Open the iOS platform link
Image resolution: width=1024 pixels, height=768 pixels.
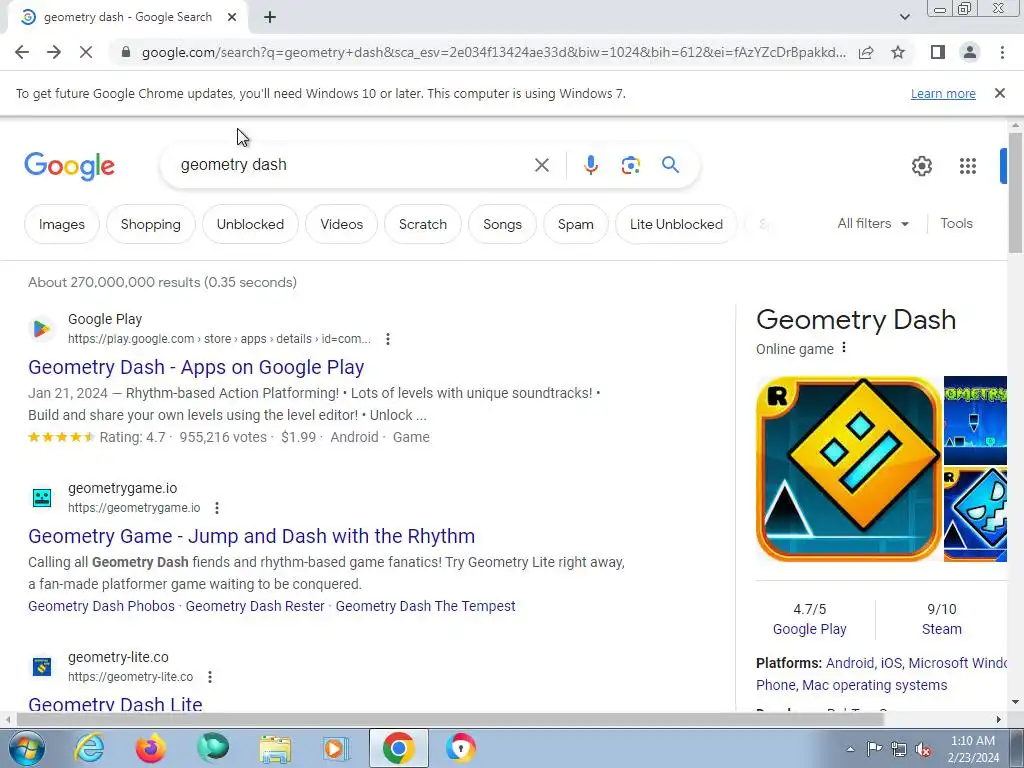(891, 663)
